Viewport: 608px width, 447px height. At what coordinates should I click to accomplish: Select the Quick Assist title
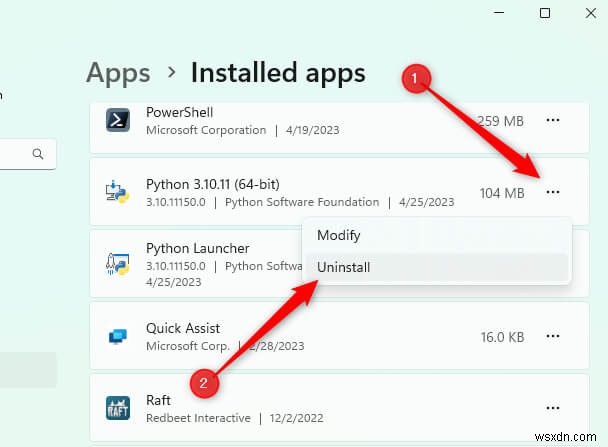click(x=183, y=328)
